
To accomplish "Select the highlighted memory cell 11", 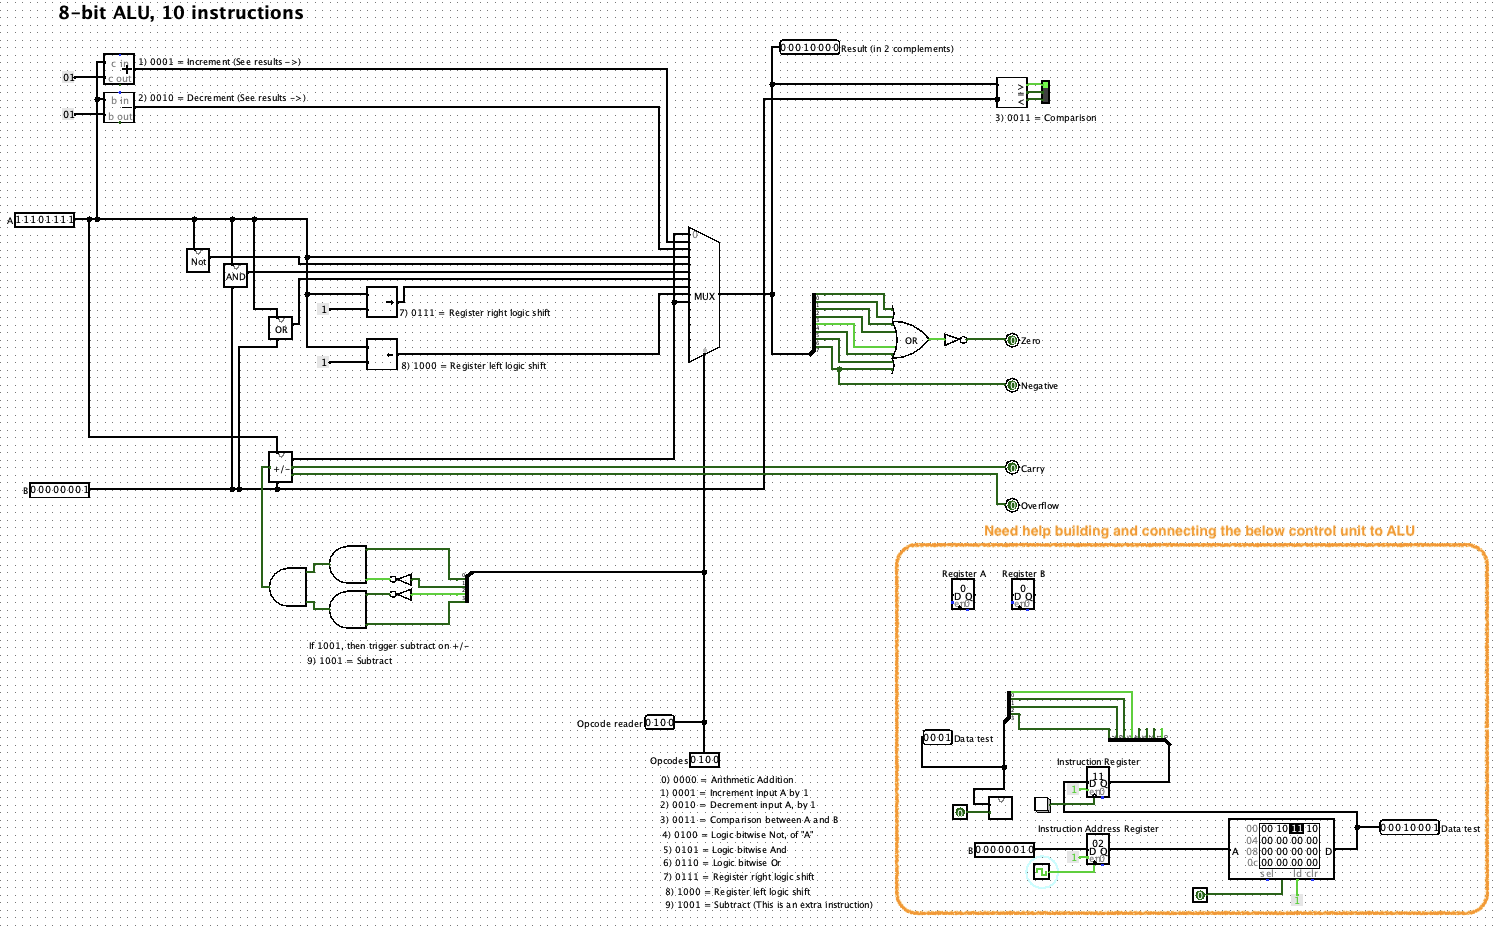I will [x=1297, y=828].
